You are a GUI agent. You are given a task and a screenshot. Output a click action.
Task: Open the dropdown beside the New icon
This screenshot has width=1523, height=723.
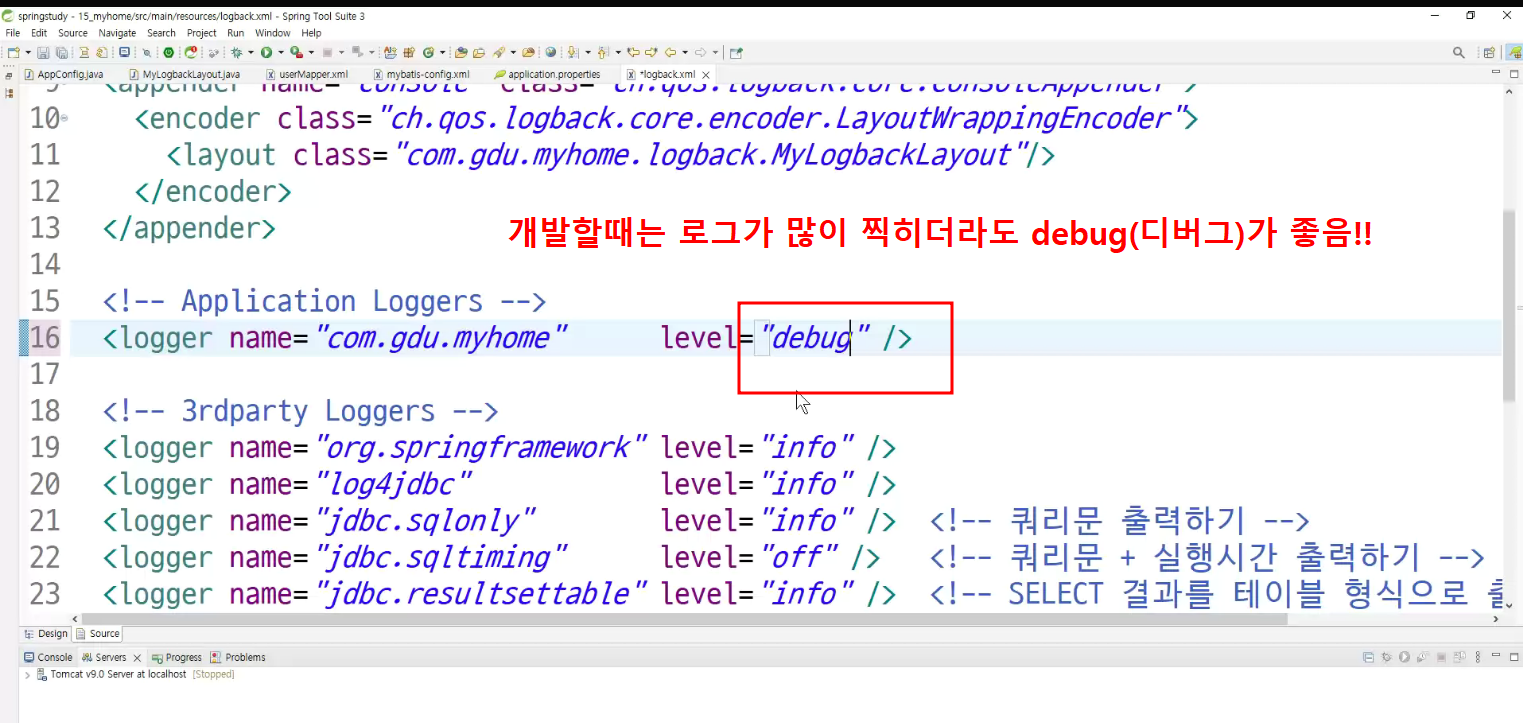pyautogui.click(x=27, y=52)
